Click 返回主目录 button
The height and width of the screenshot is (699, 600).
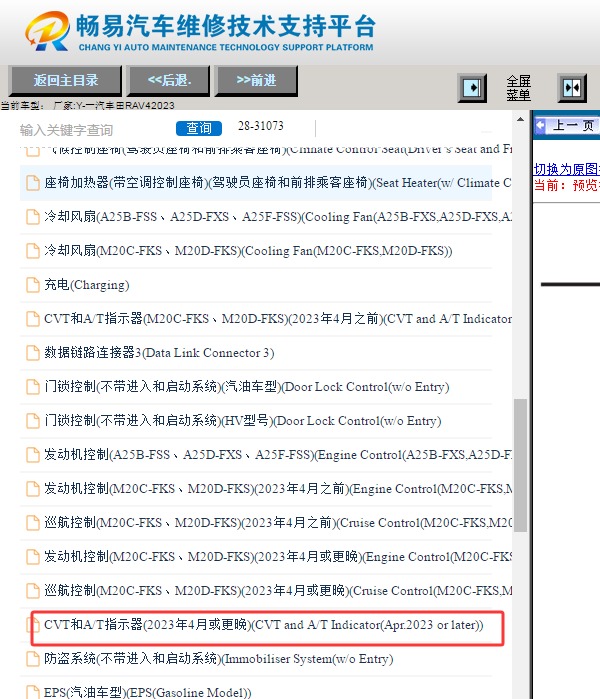pos(66,80)
